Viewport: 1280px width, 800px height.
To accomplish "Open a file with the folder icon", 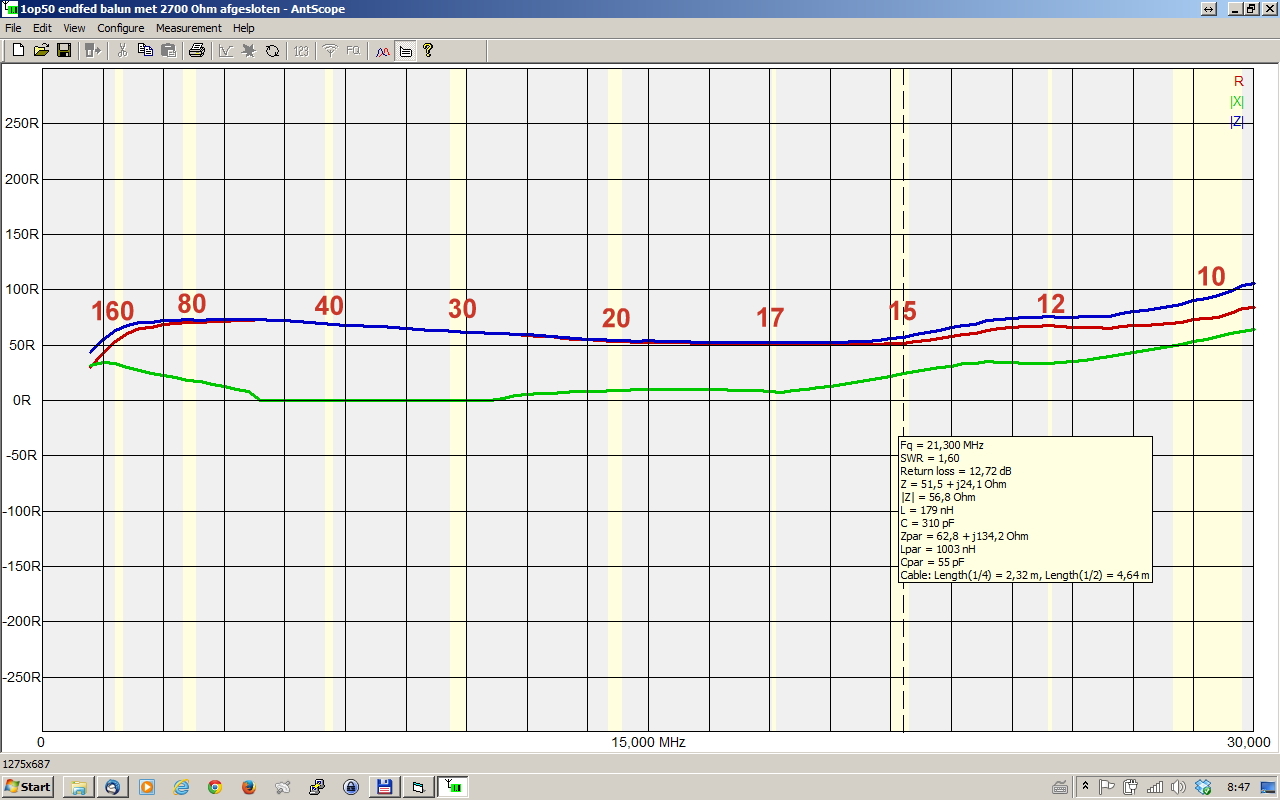I will 41,50.
